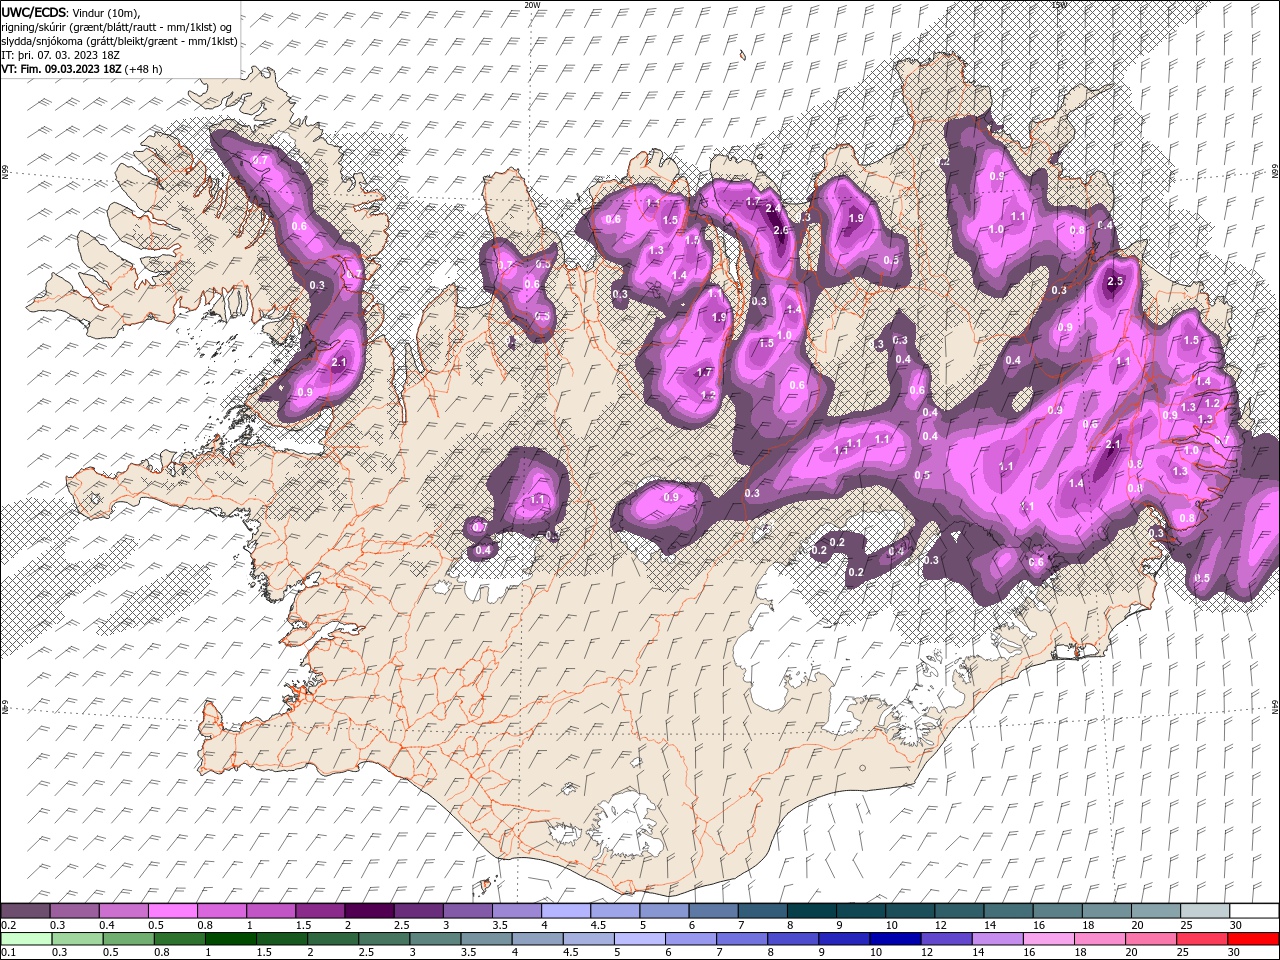
Task: Pick the blue-violet 12 rain legend swatch
Action: tap(946, 939)
